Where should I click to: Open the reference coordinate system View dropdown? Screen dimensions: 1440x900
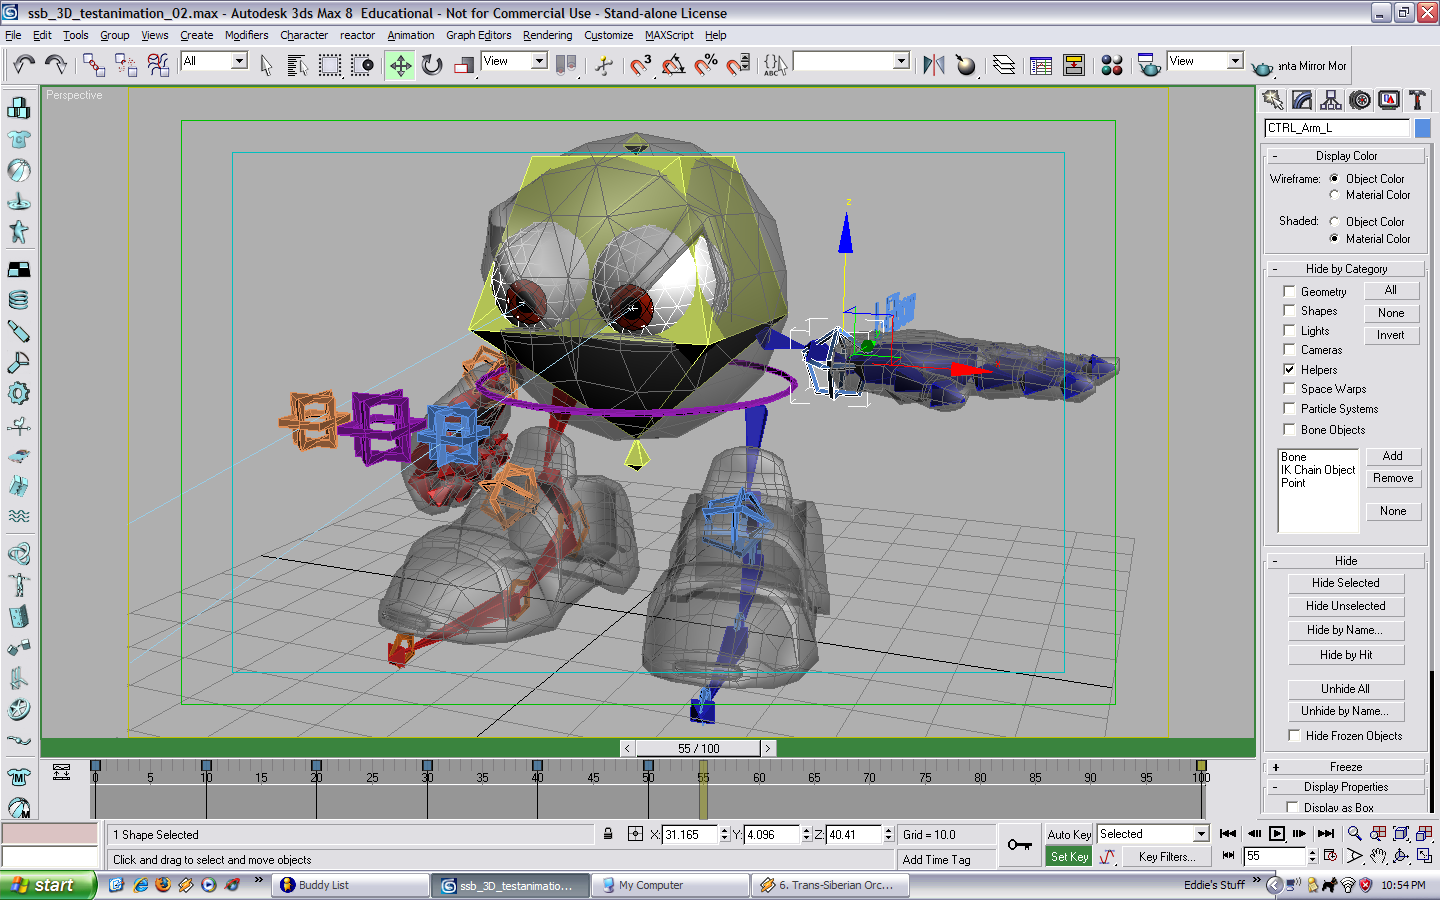point(539,61)
